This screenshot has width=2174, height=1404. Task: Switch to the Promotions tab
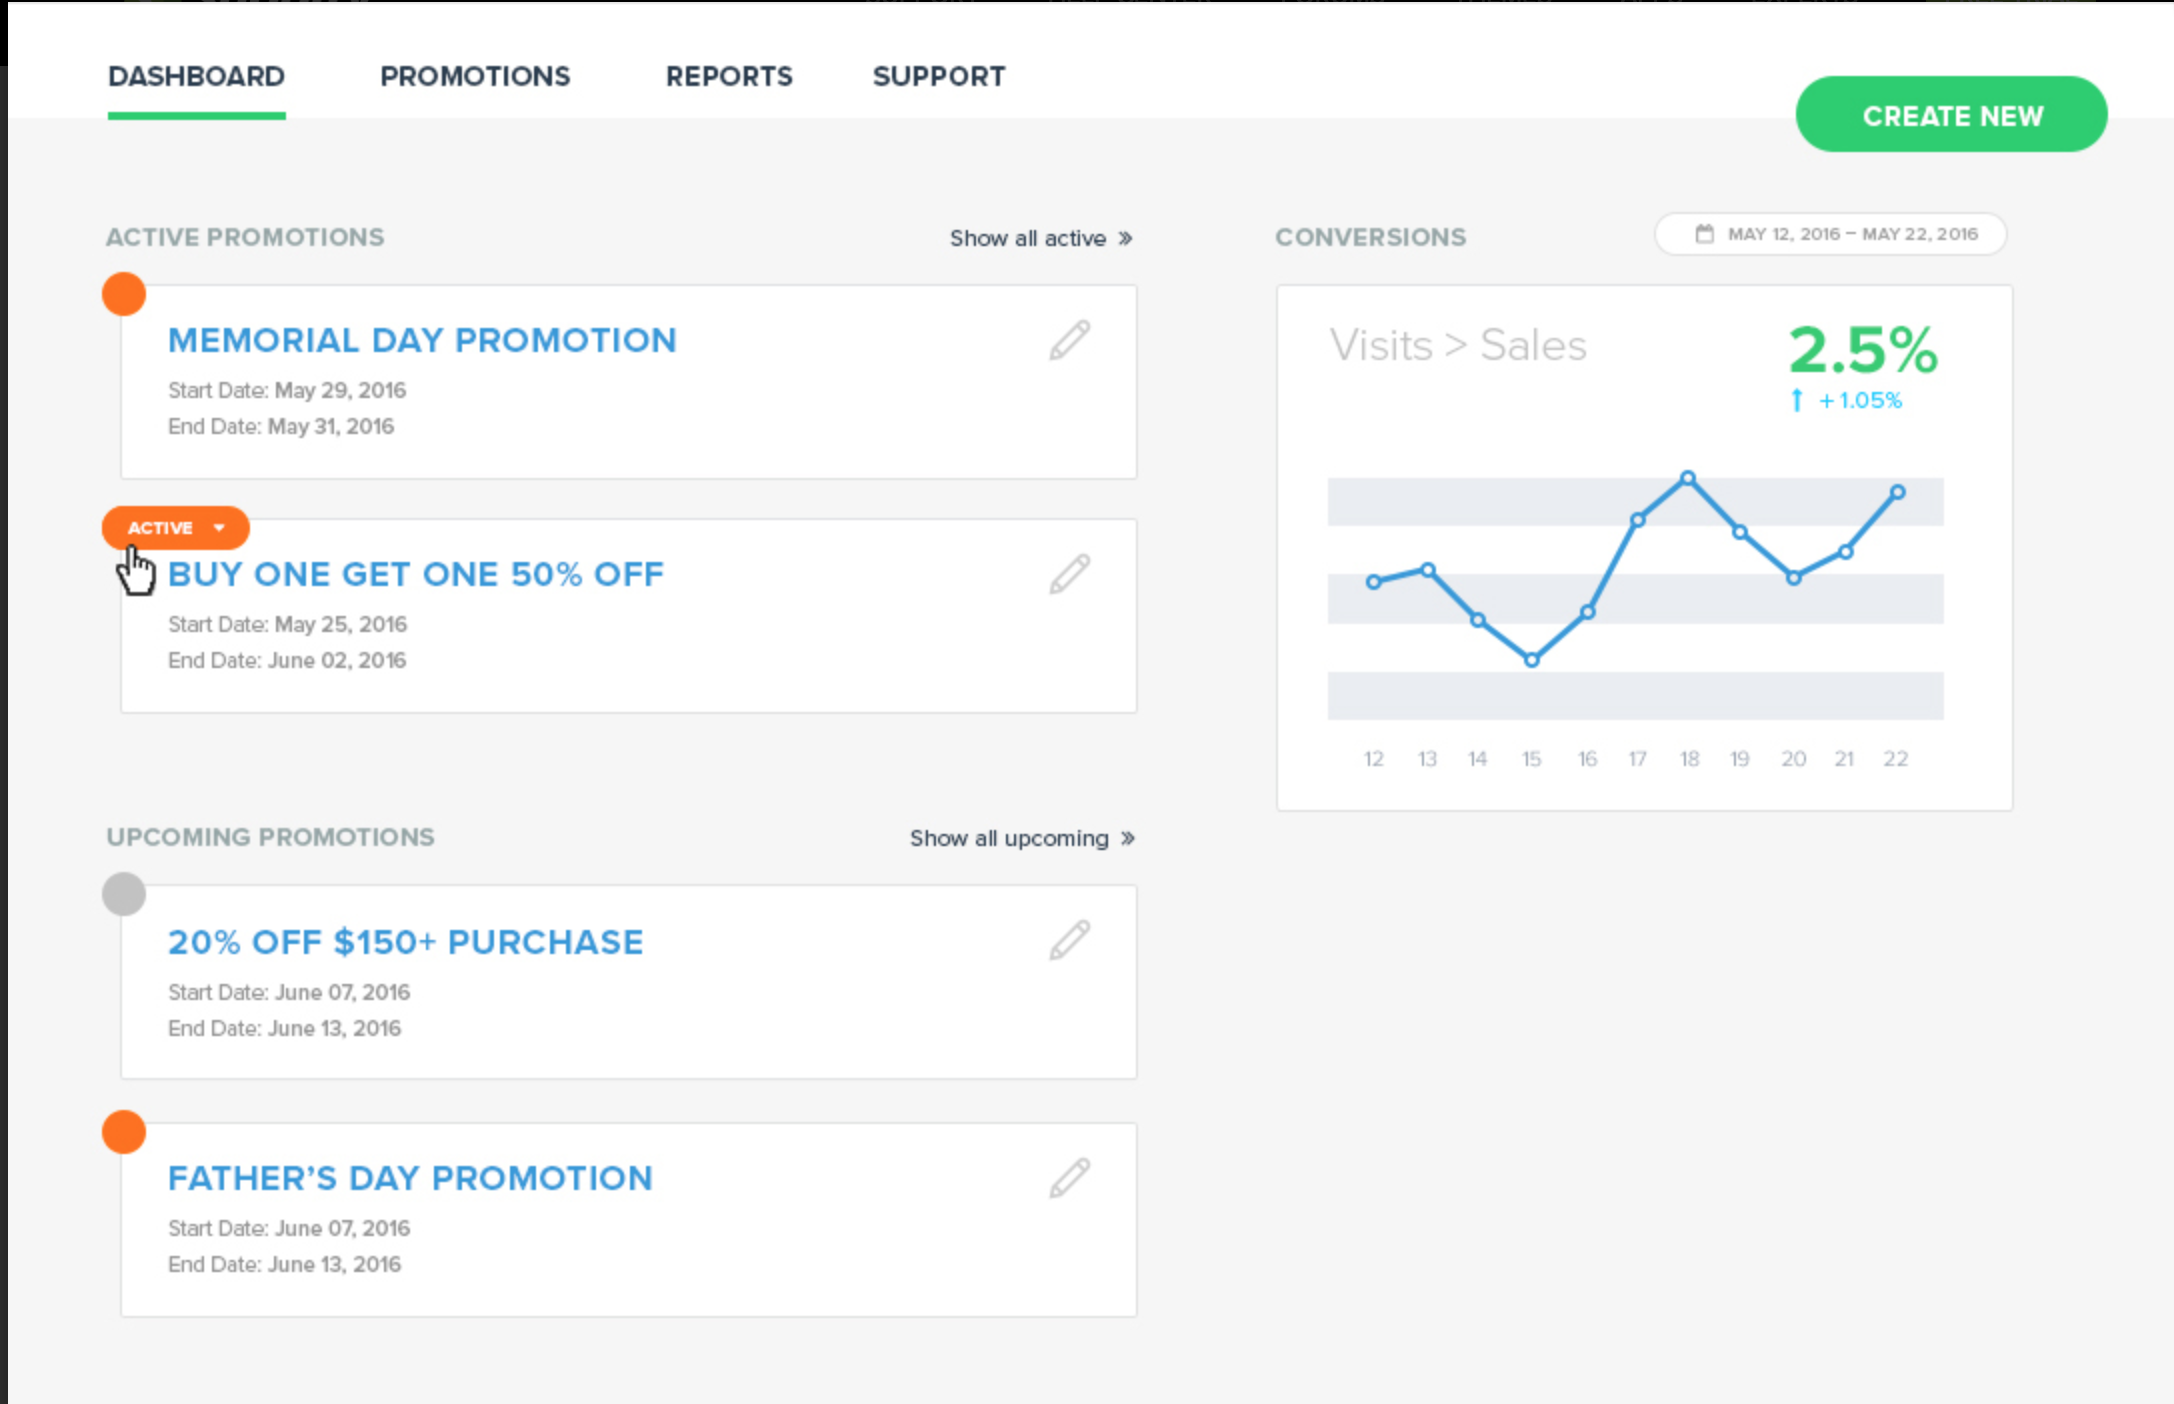point(475,76)
